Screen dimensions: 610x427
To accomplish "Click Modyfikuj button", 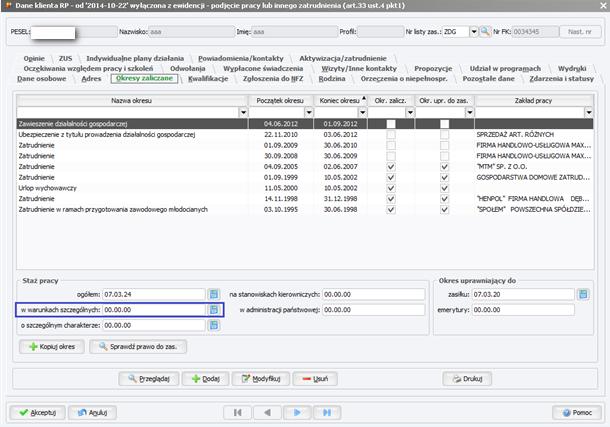I will (261, 378).
